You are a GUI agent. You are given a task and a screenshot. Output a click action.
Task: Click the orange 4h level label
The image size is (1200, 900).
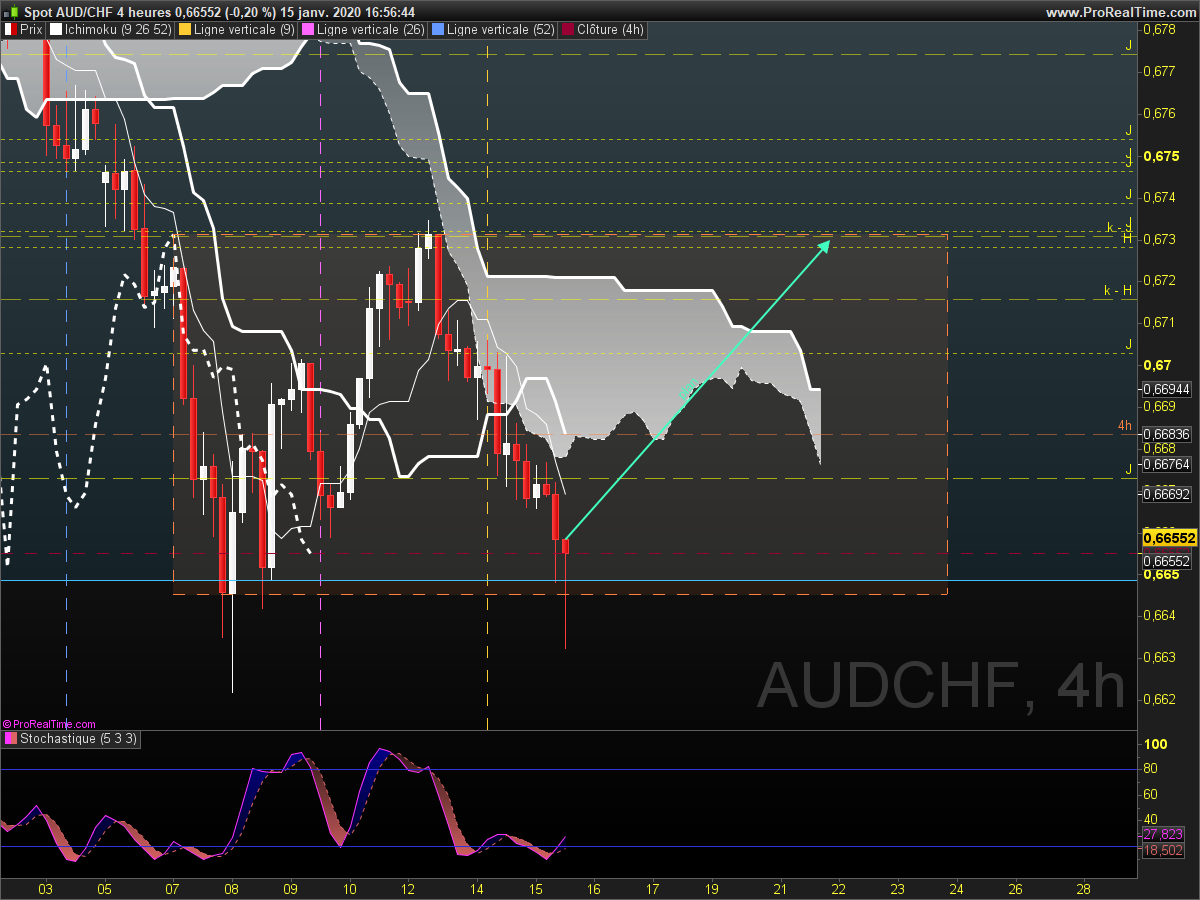1125,426
